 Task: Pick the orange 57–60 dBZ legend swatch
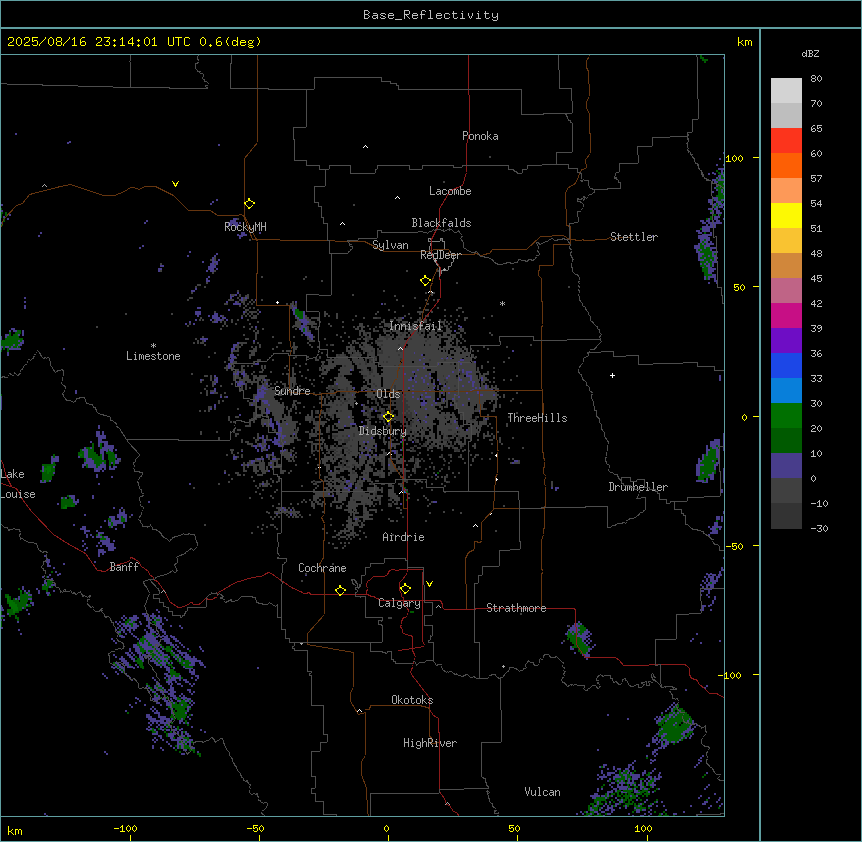(x=786, y=166)
